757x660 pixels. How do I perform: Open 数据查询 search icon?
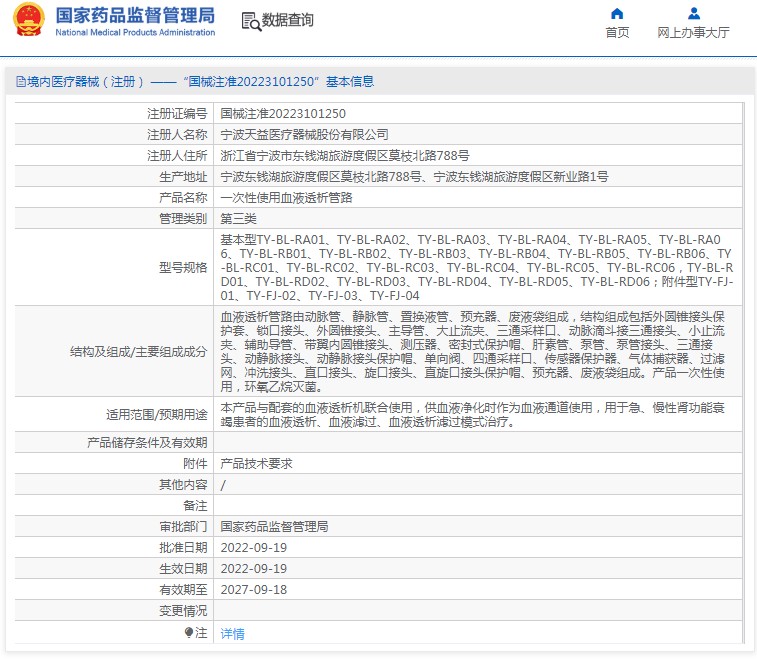tap(251, 21)
